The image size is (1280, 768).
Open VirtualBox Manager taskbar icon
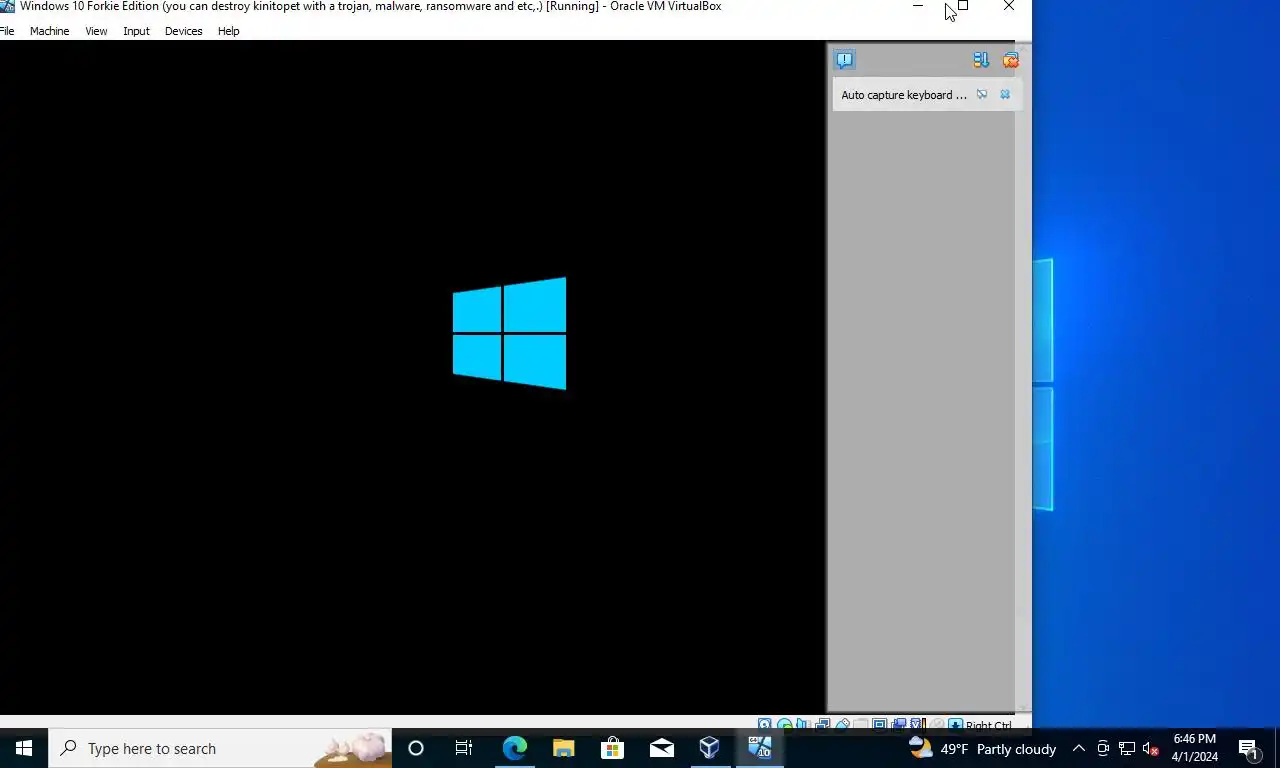[710, 748]
